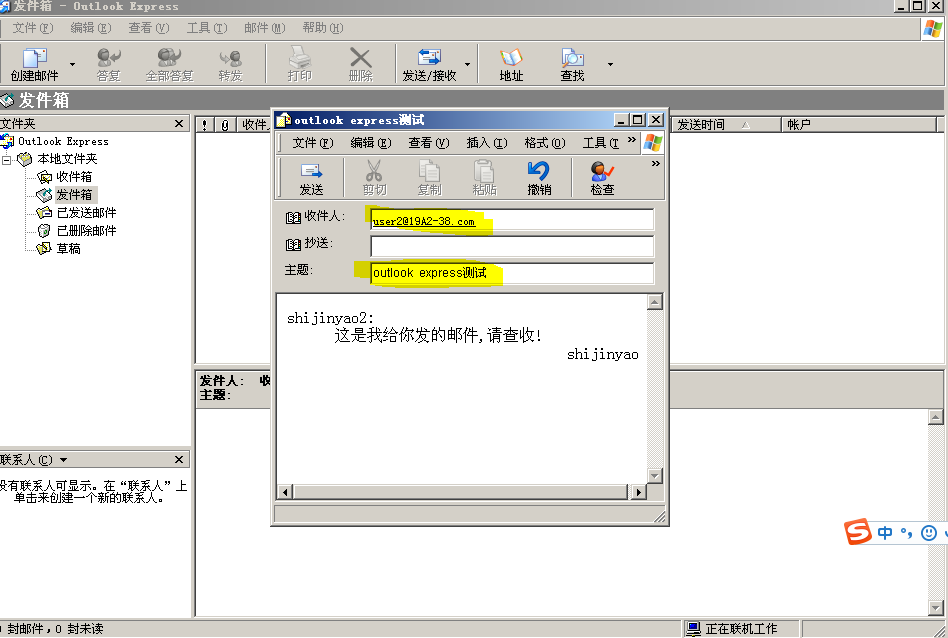Select the 已删除邮件 folder
The image size is (948, 638).
86,230
